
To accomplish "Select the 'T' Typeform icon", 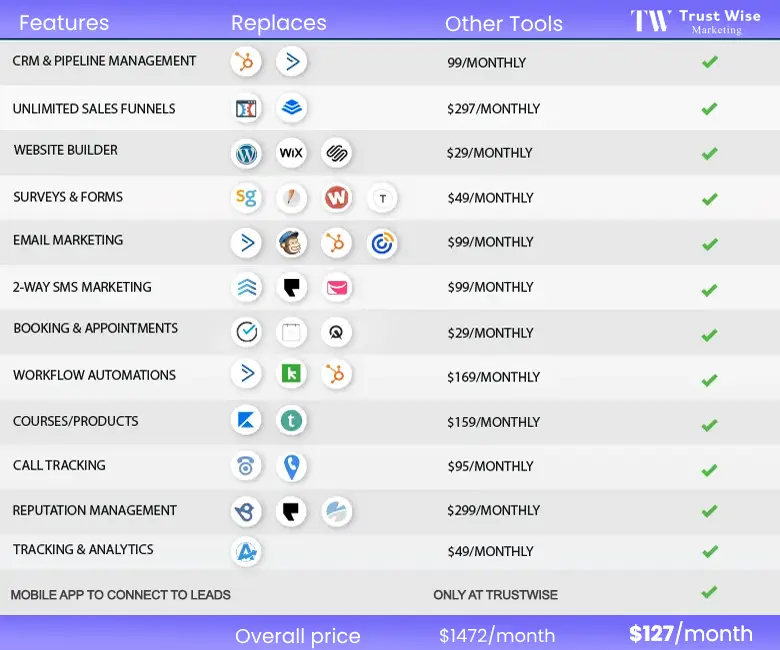I will (382, 198).
